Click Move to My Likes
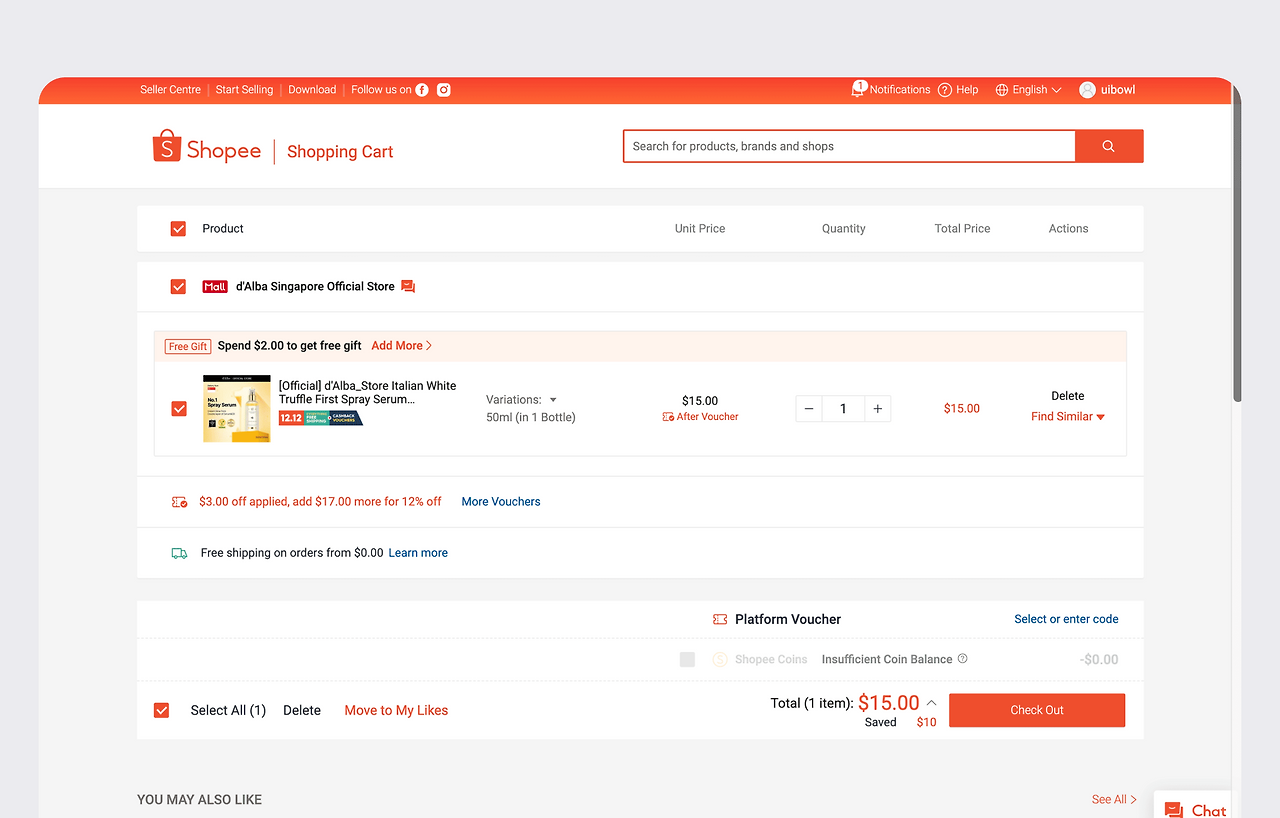Viewport: 1280px width, 818px height. [x=396, y=711]
